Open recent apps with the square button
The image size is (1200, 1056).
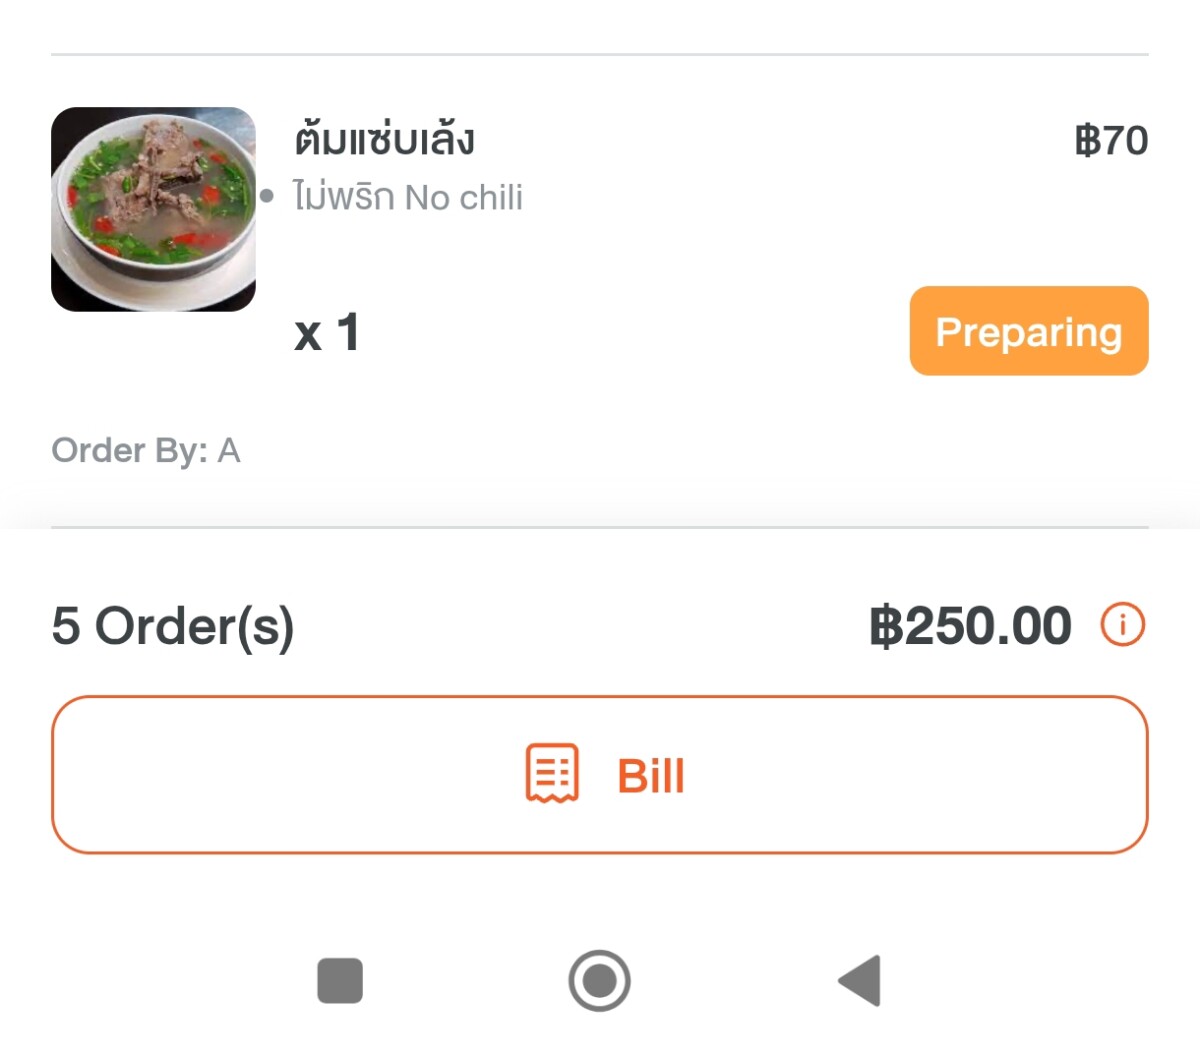tap(340, 980)
